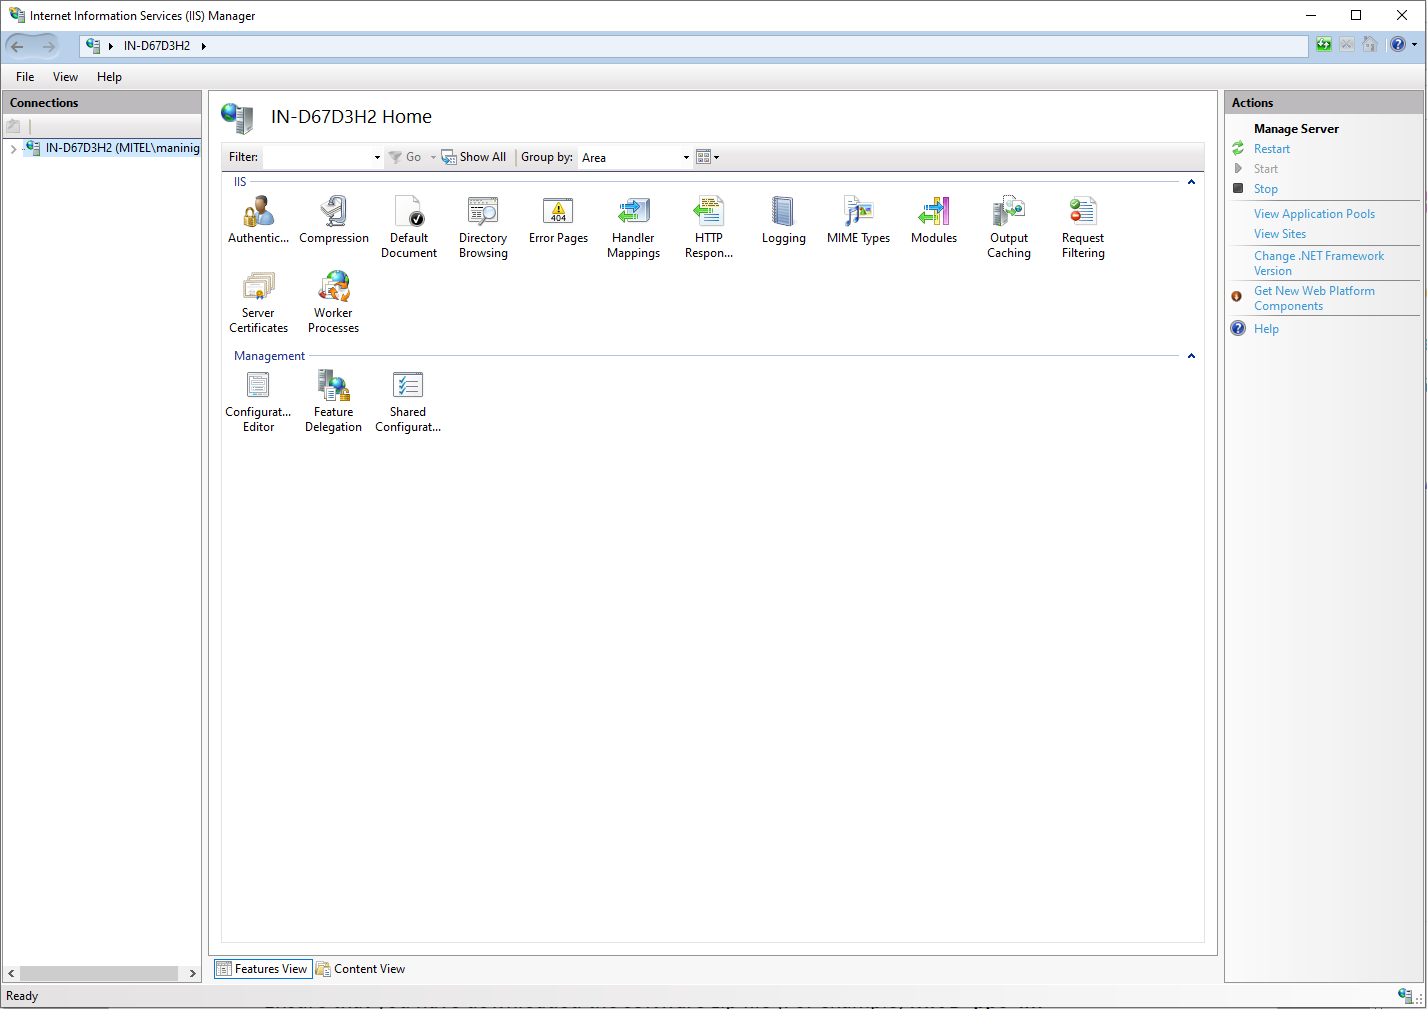Click the Help link in Actions
1427x1009 pixels.
point(1266,329)
